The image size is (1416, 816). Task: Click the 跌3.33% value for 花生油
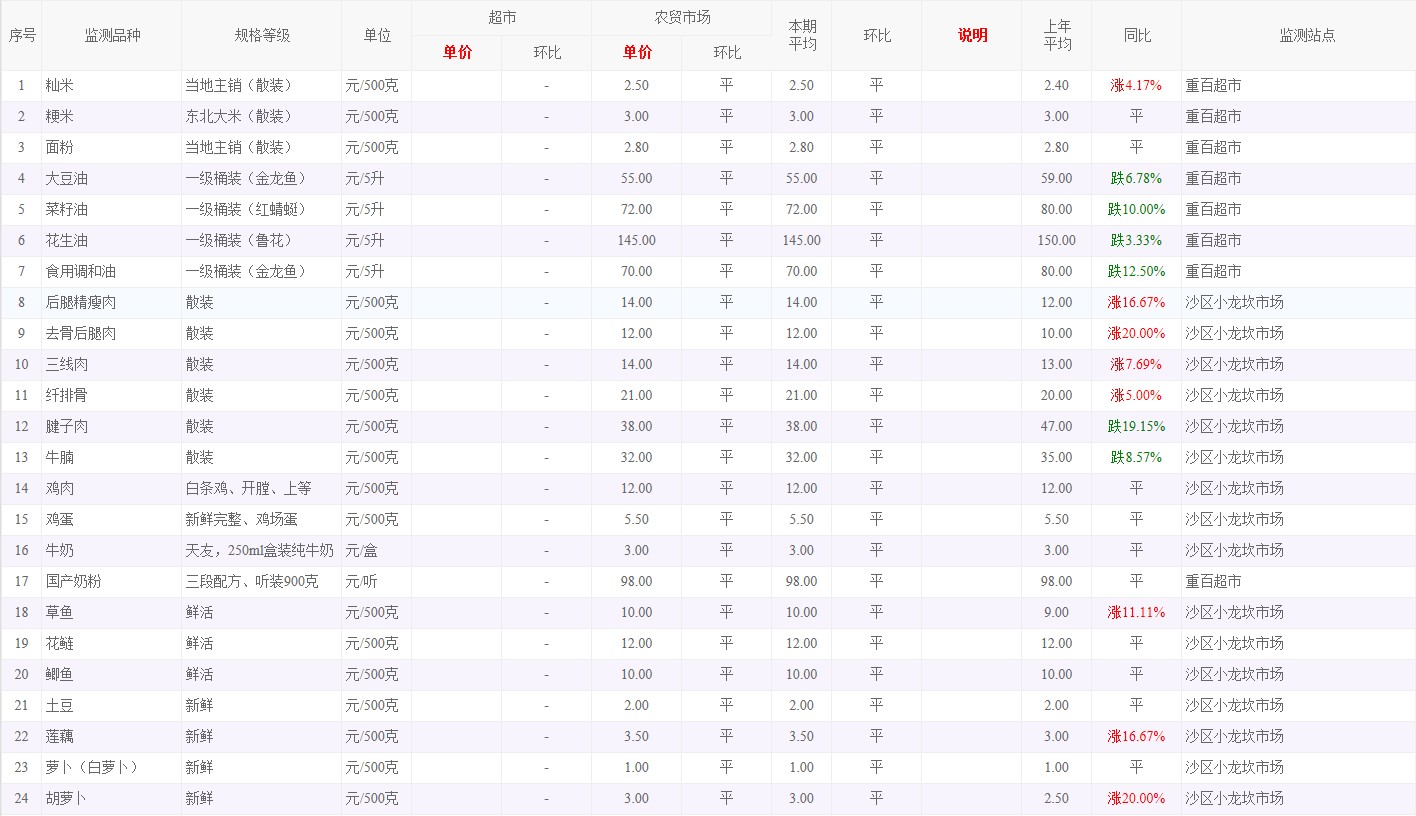(x=1136, y=241)
